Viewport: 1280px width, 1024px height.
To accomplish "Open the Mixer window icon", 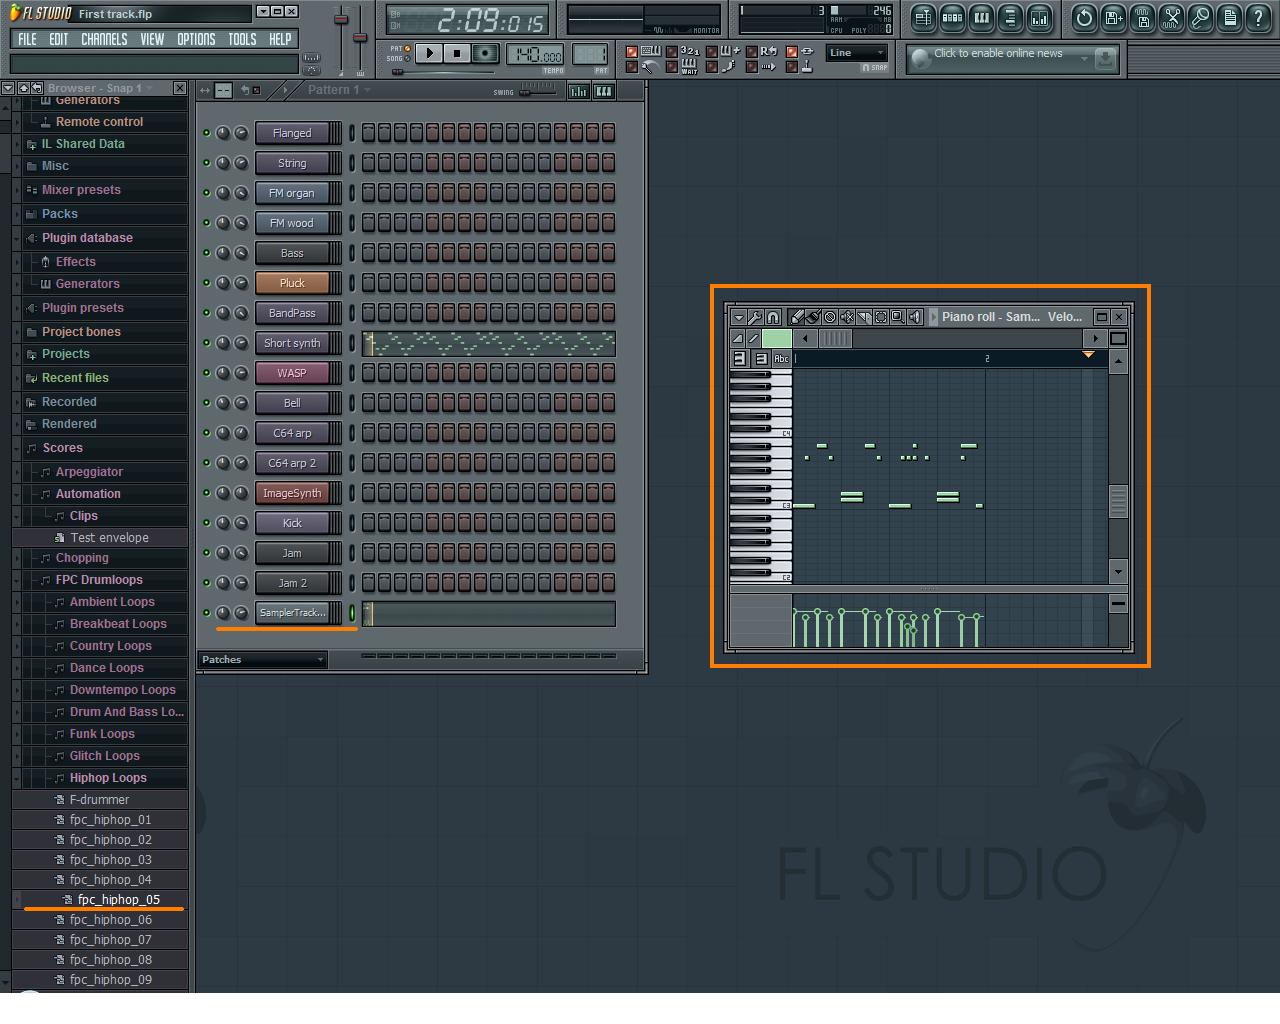I will 1040,17.
